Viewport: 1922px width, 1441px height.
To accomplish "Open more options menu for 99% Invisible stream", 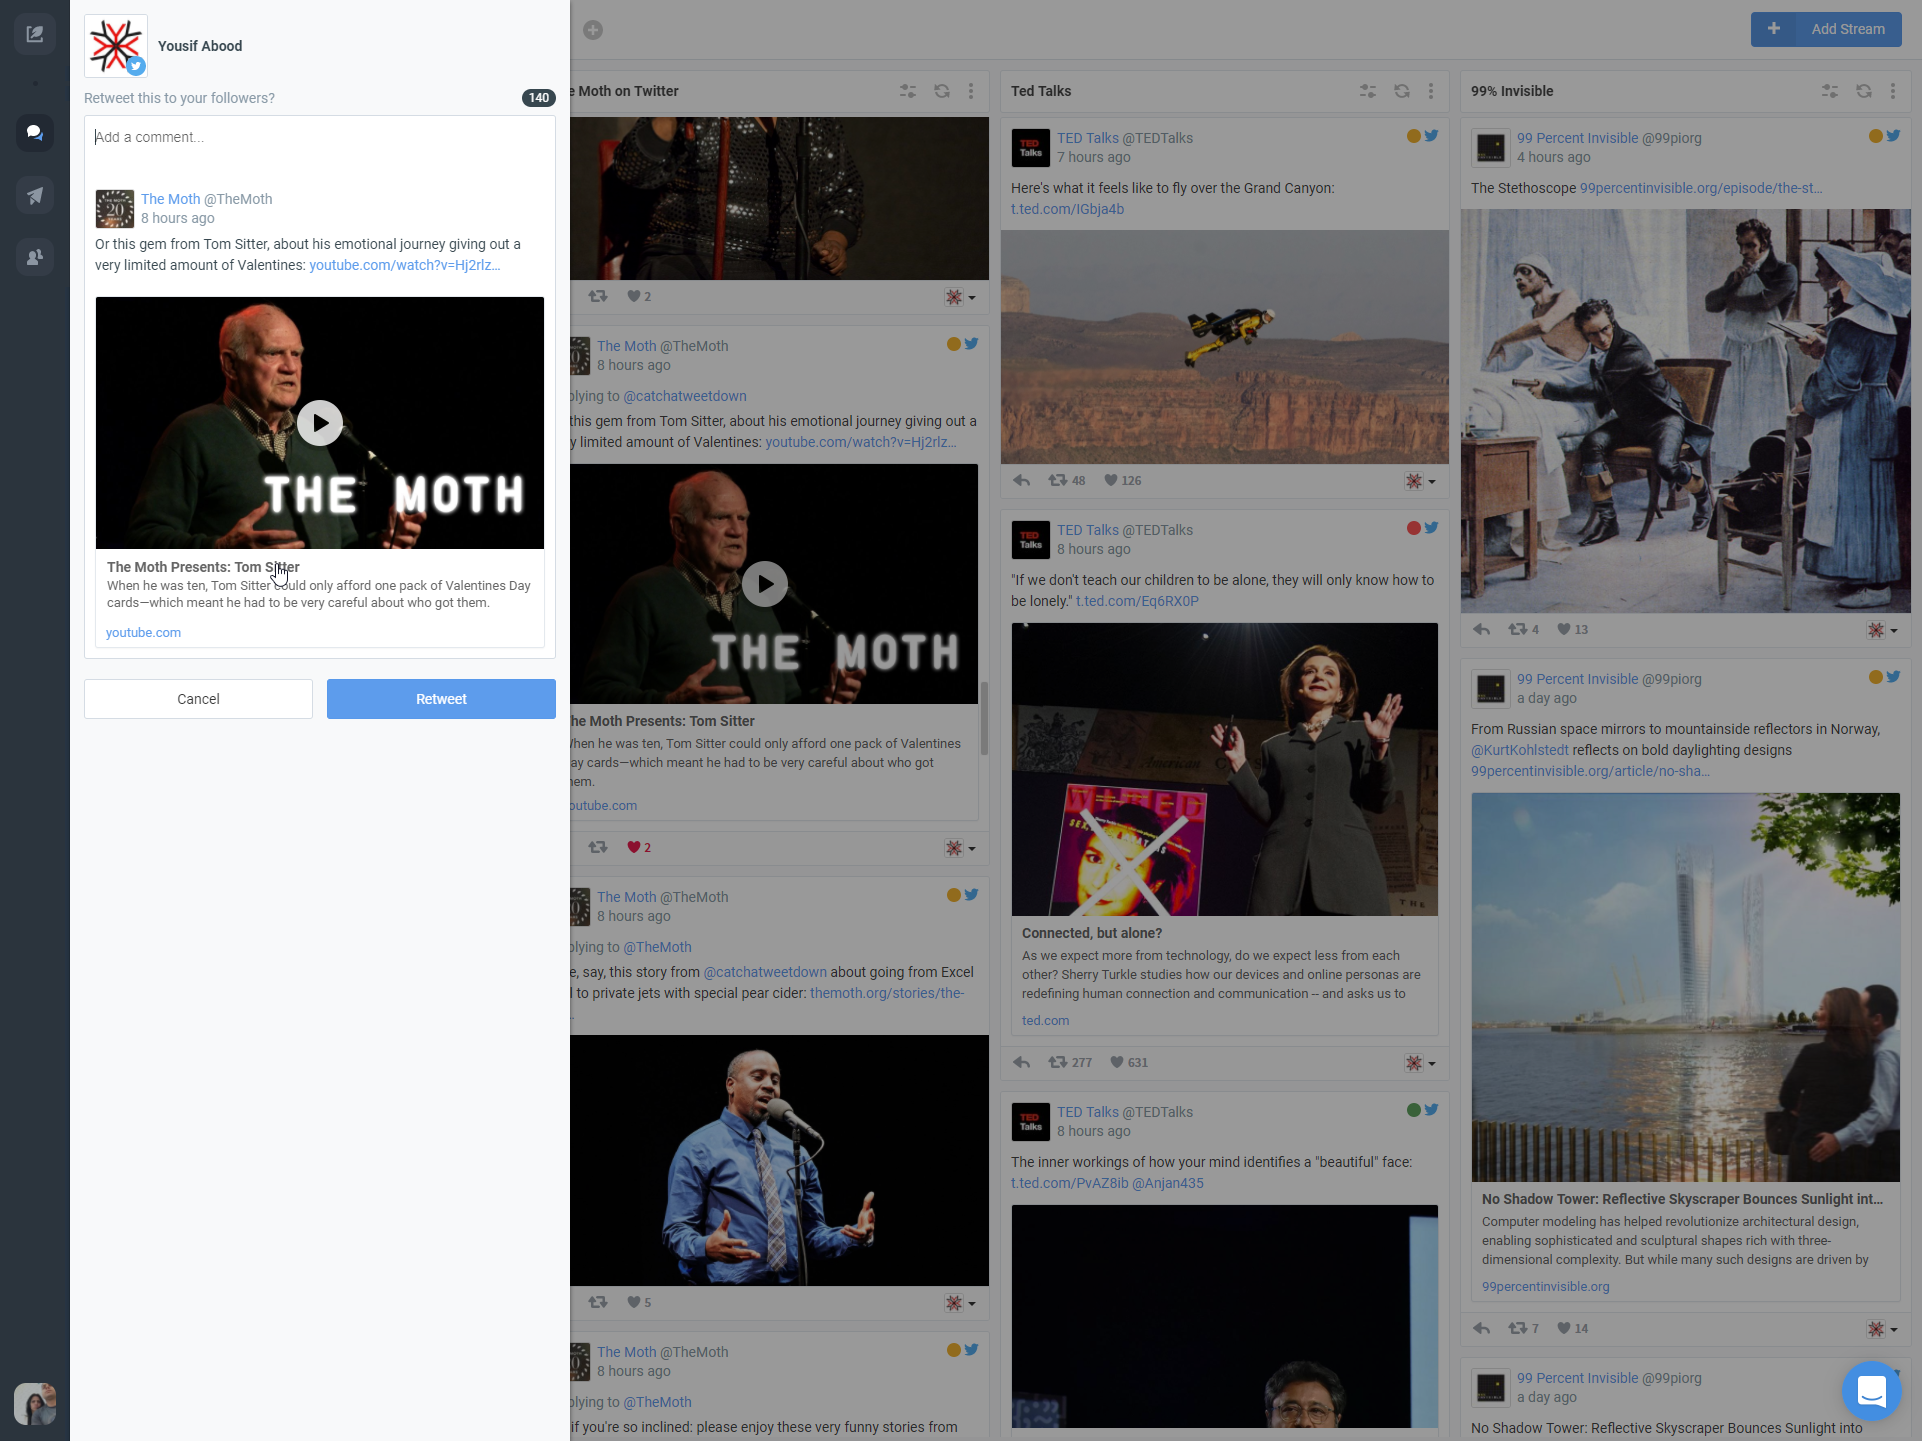I will 1892,91.
